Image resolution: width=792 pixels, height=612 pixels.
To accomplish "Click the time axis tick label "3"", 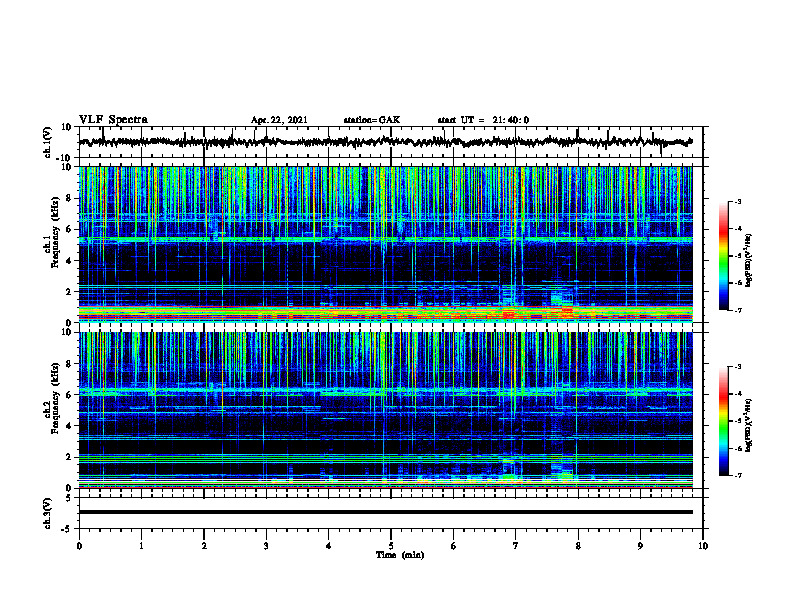I will [x=266, y=546].
